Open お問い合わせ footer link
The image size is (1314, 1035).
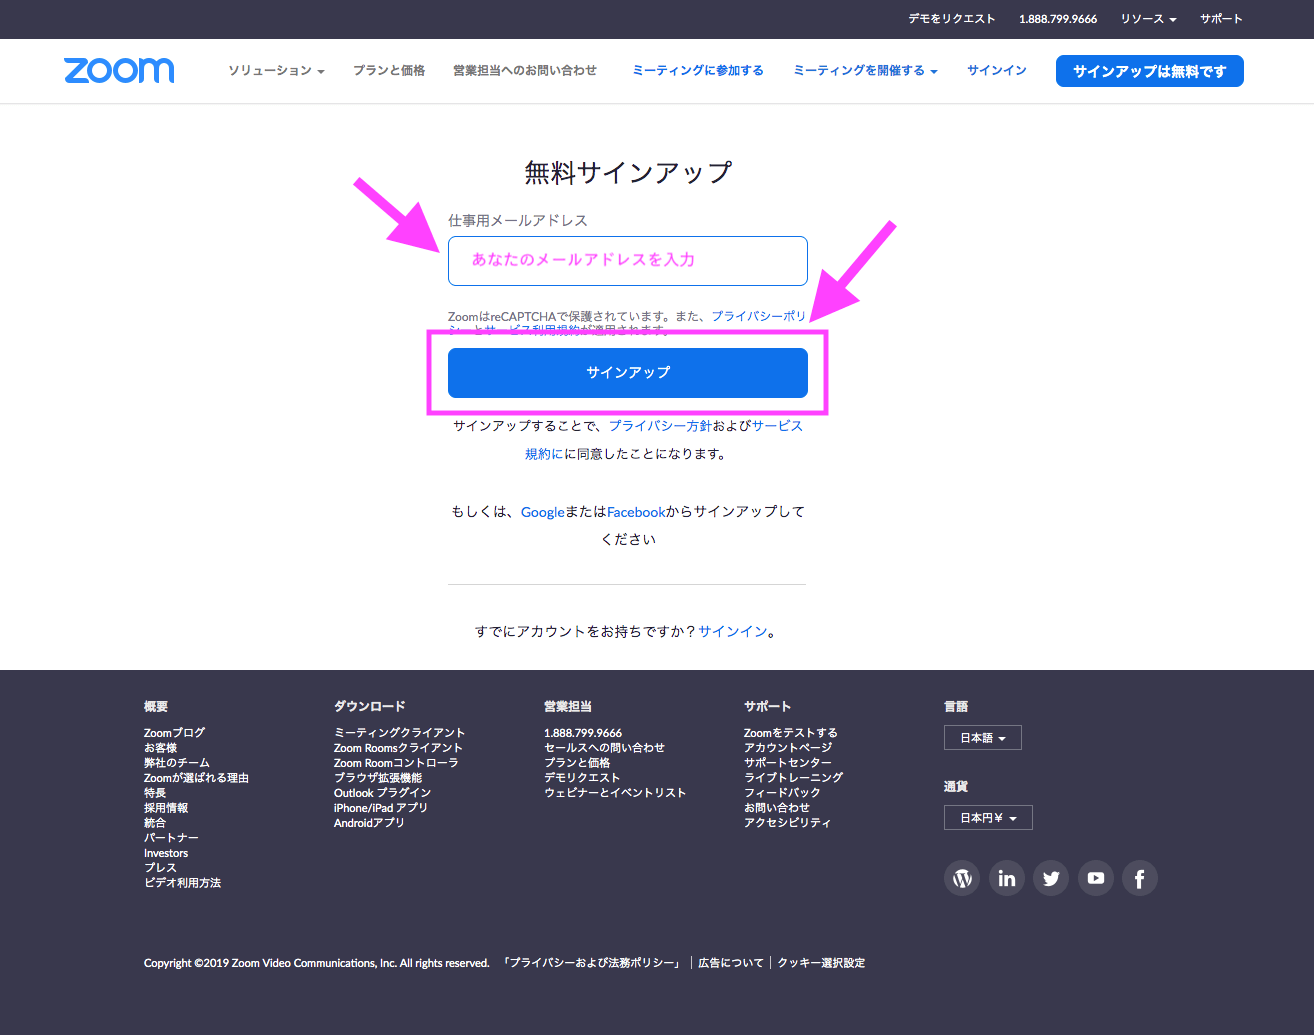[x=777, y=808]
